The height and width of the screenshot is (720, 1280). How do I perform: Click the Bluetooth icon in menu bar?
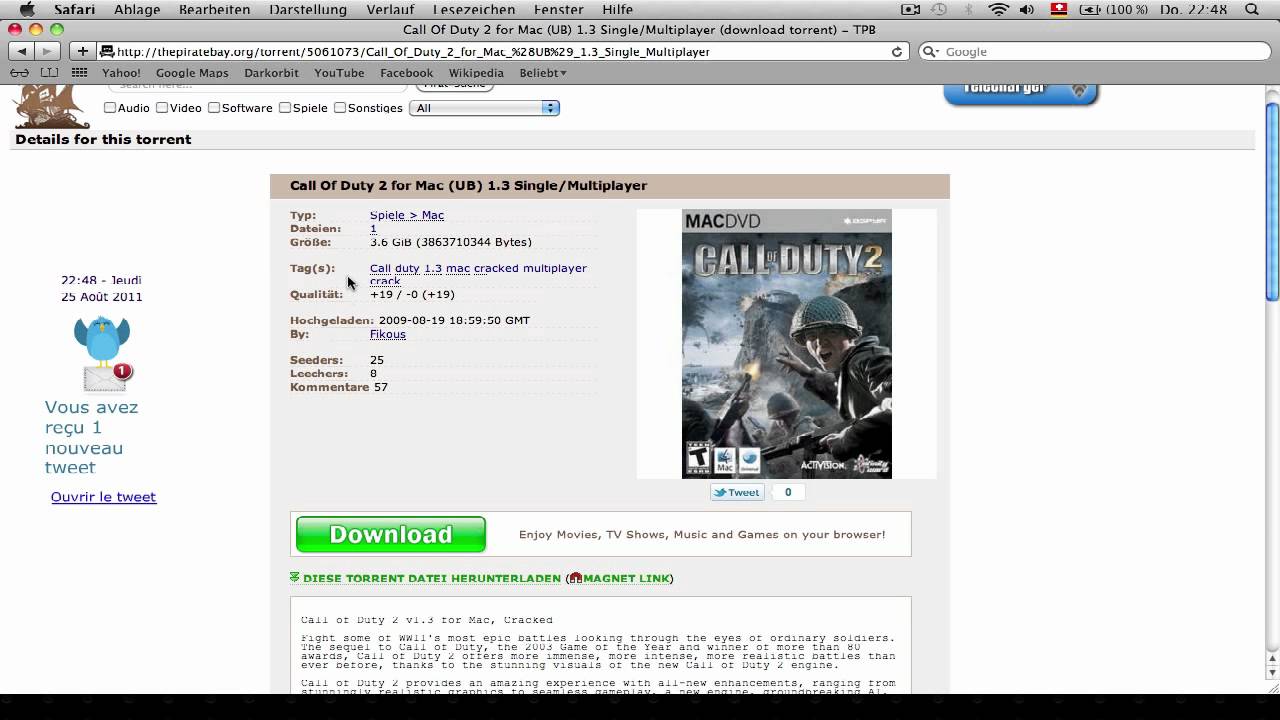click(968, 9)
